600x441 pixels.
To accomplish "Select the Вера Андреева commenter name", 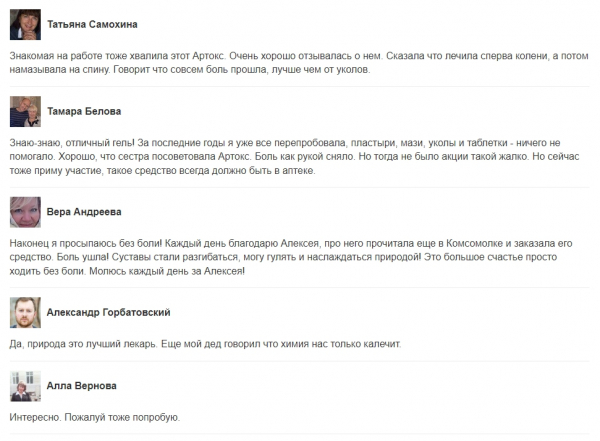I will [x=84, y=212].
